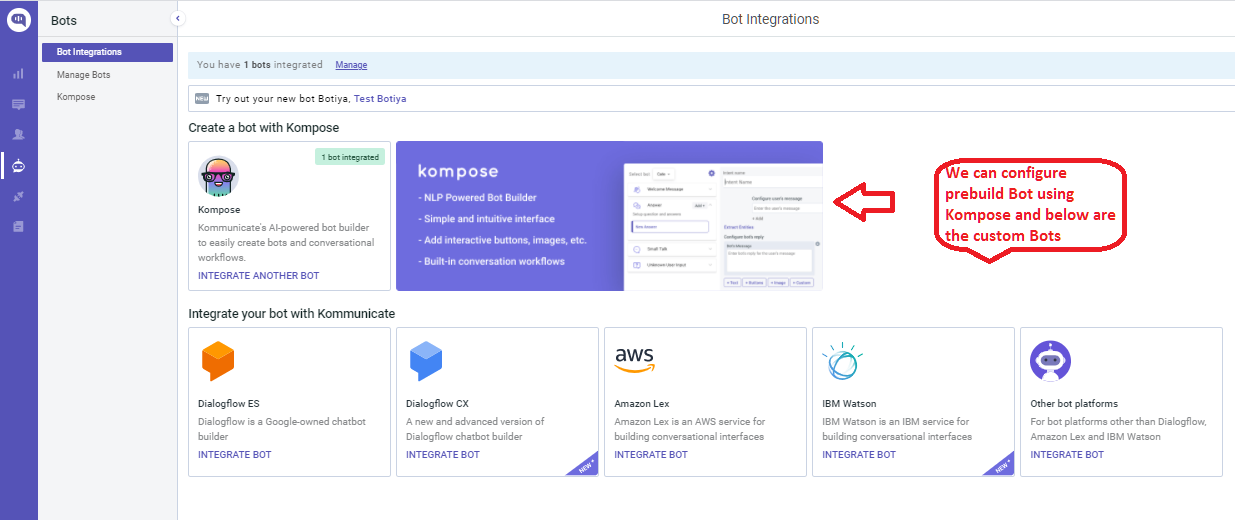Open the documents sidebar icon

coord(18,227)
